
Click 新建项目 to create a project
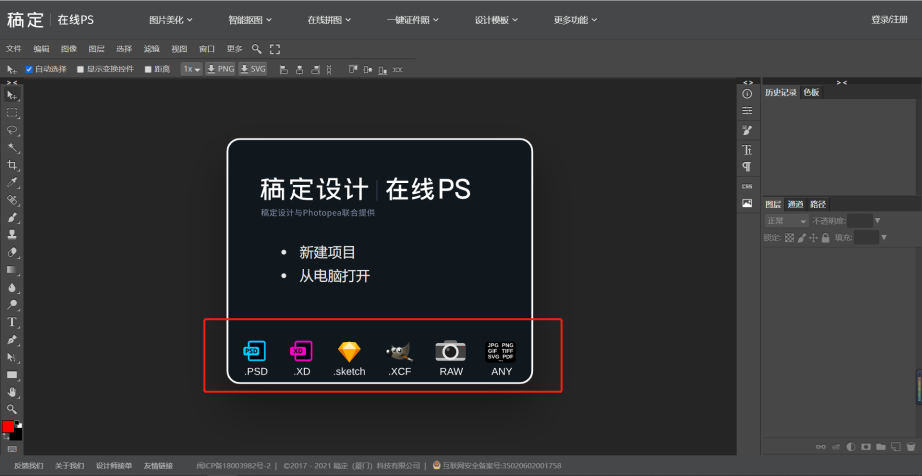pos(327,252)
